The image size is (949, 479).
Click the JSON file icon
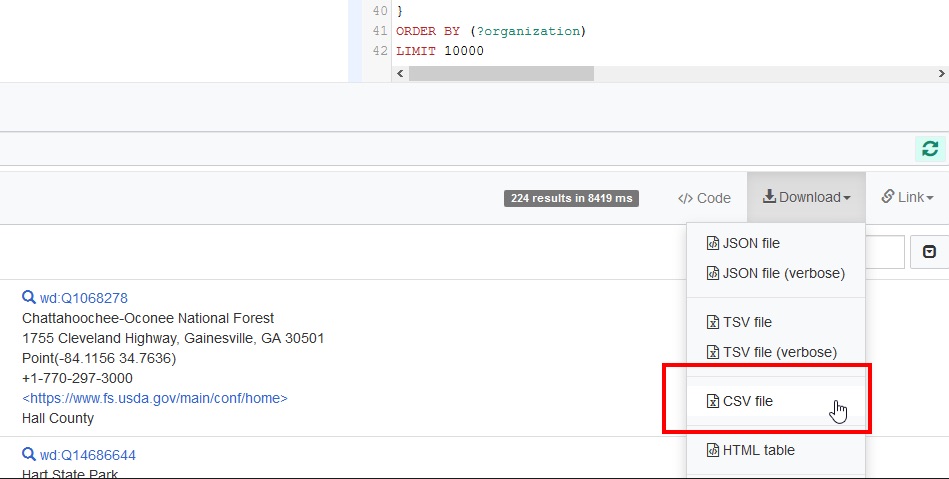pyautogui.click(x=713, y=243)
